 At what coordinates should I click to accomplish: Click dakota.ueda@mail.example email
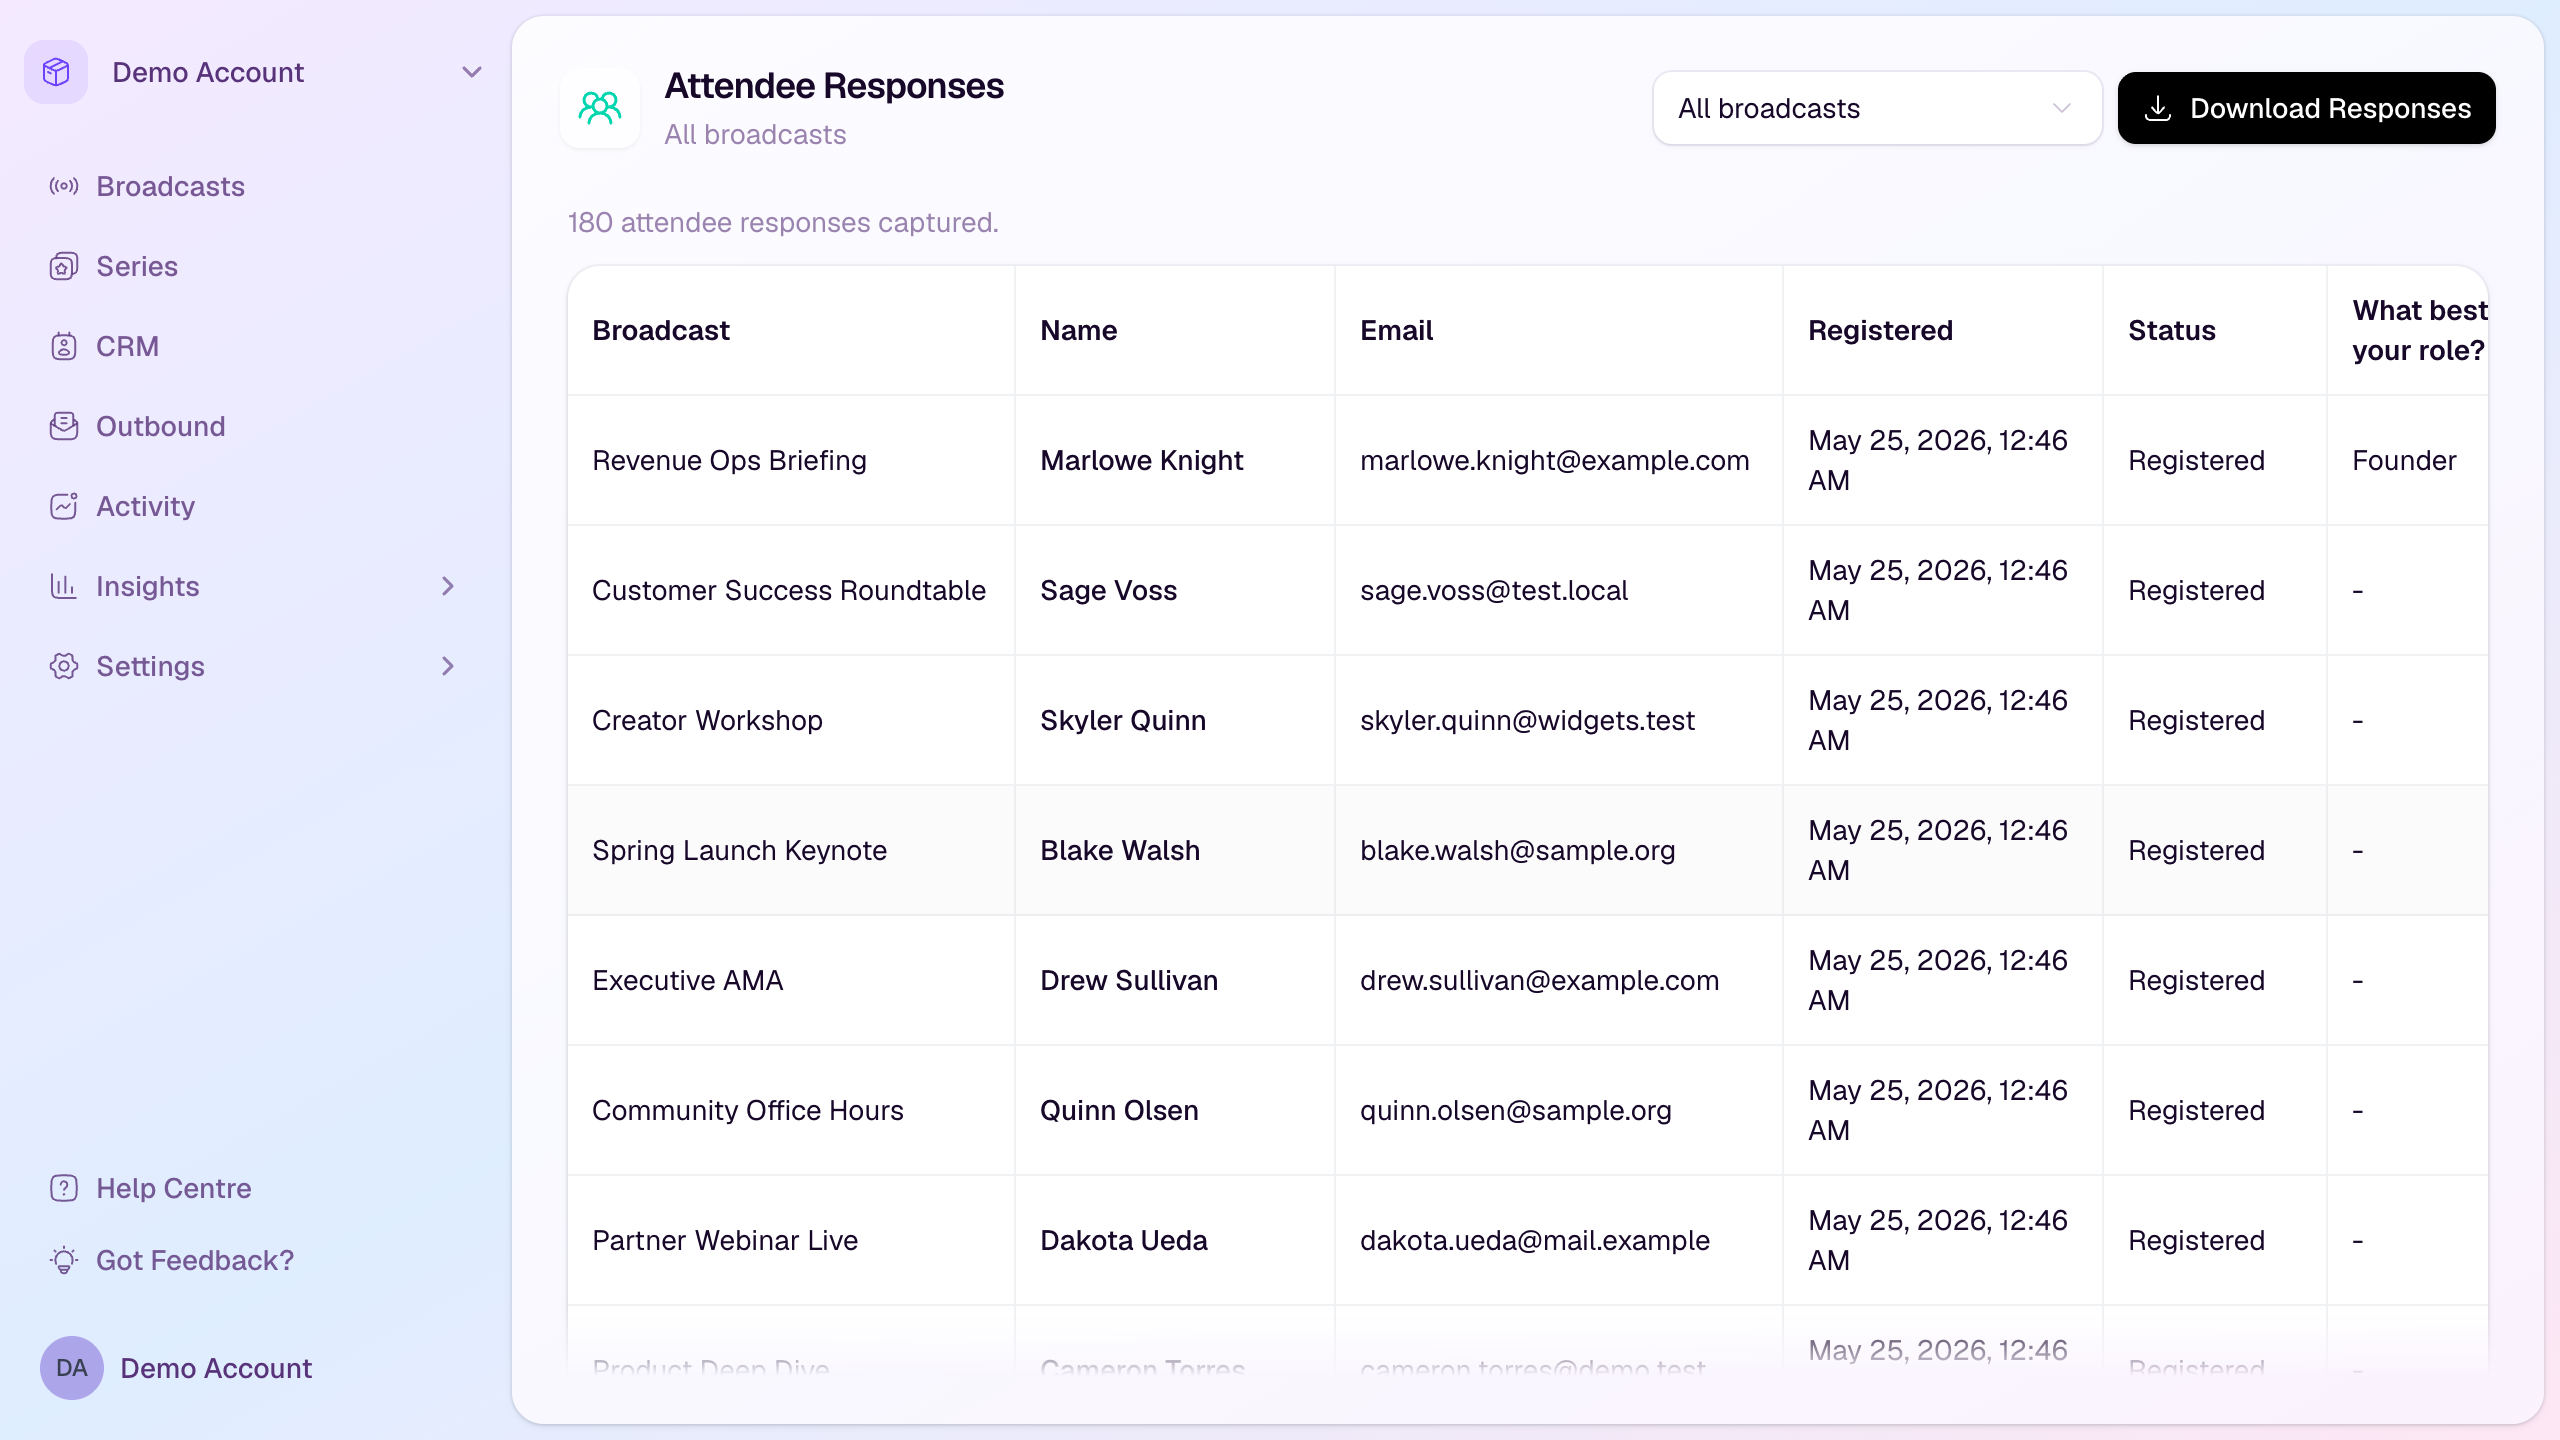coord(1535,1240)
